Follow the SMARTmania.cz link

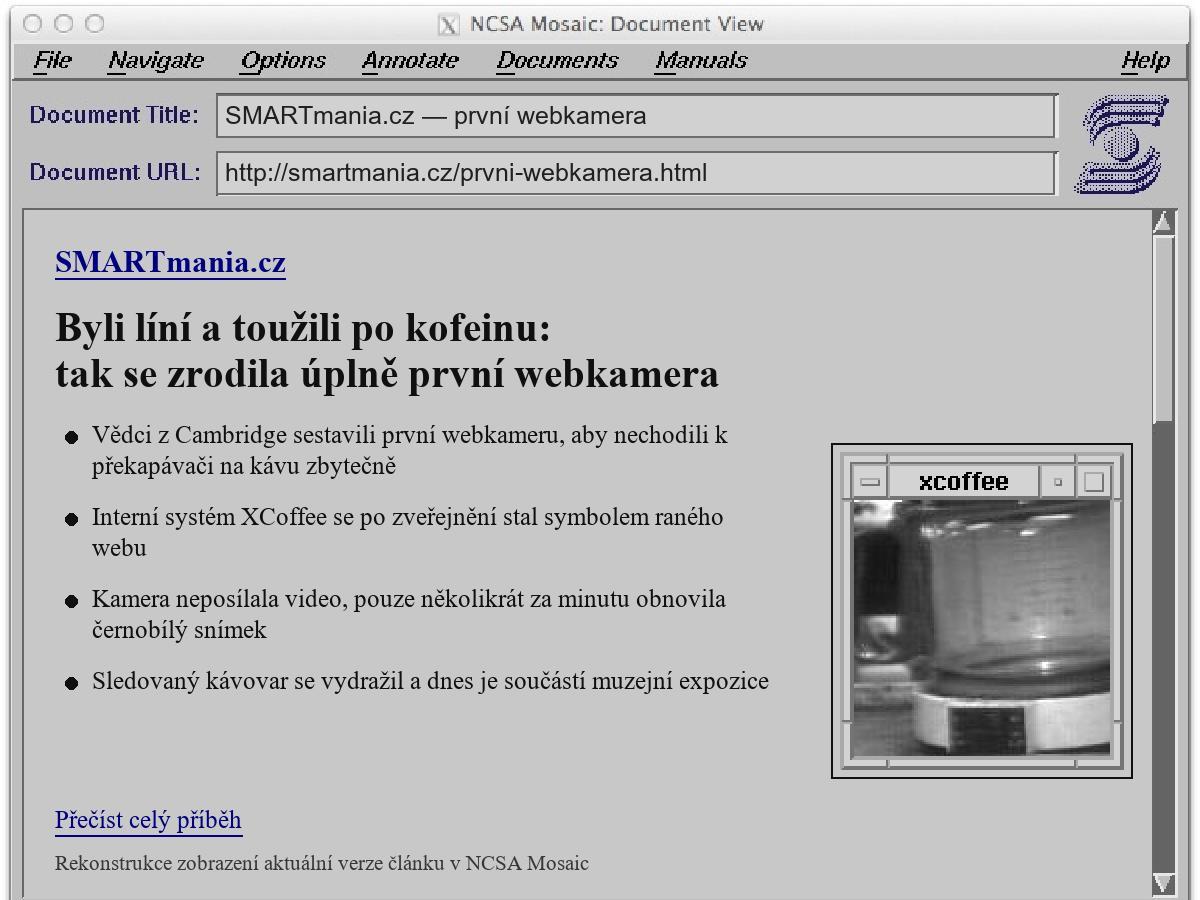tap(170, 263)
